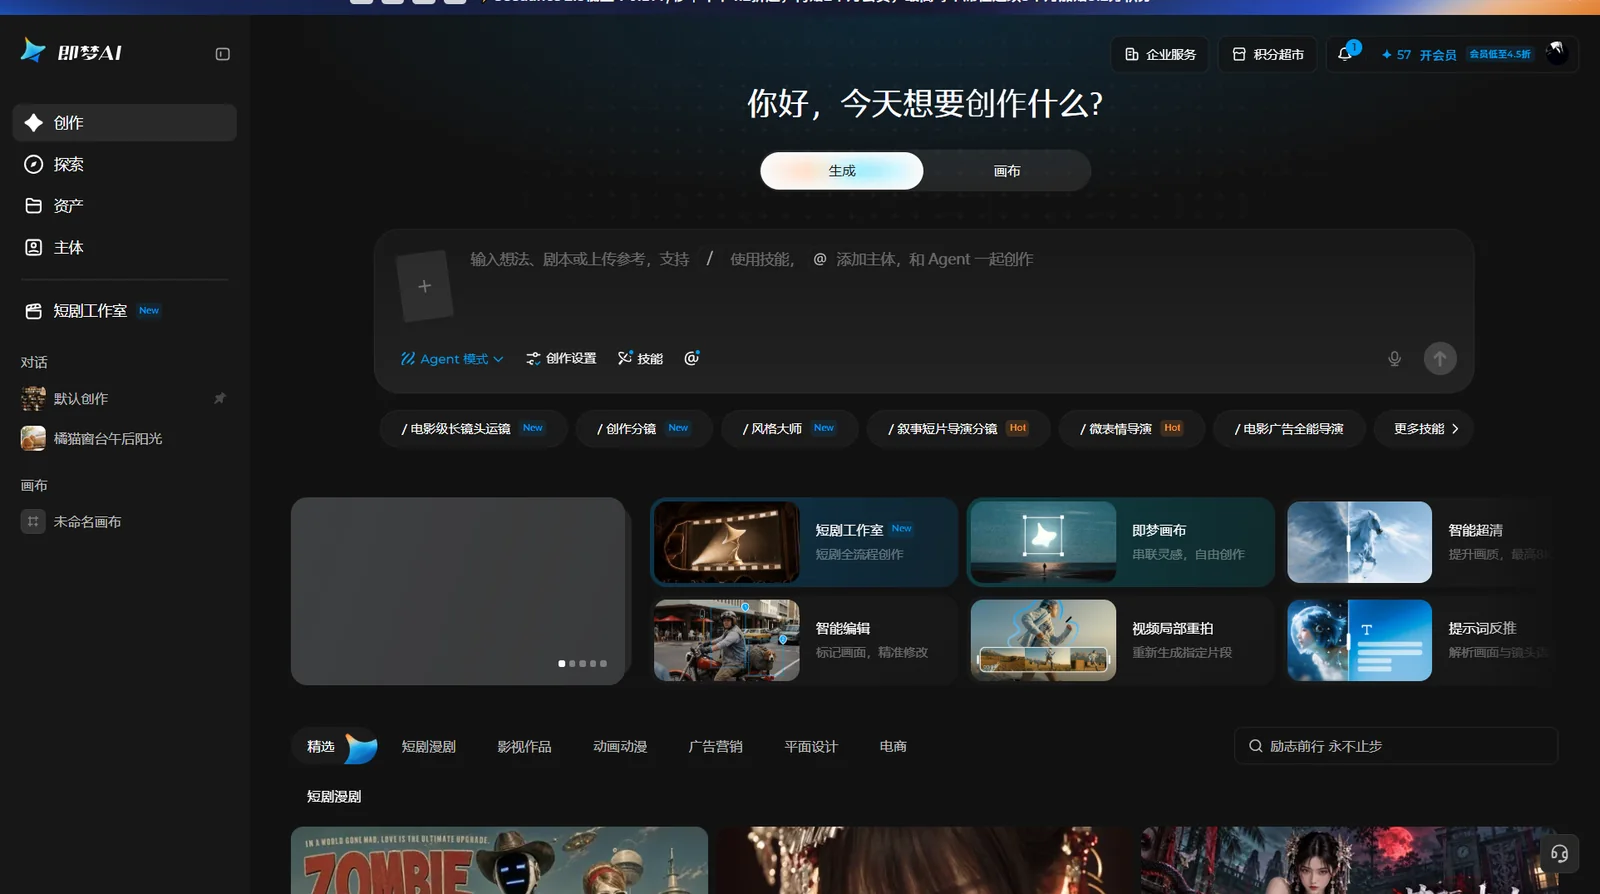
Task: Select the 叙事短片导演分镜 skill chip
Action: coord(958,428)
